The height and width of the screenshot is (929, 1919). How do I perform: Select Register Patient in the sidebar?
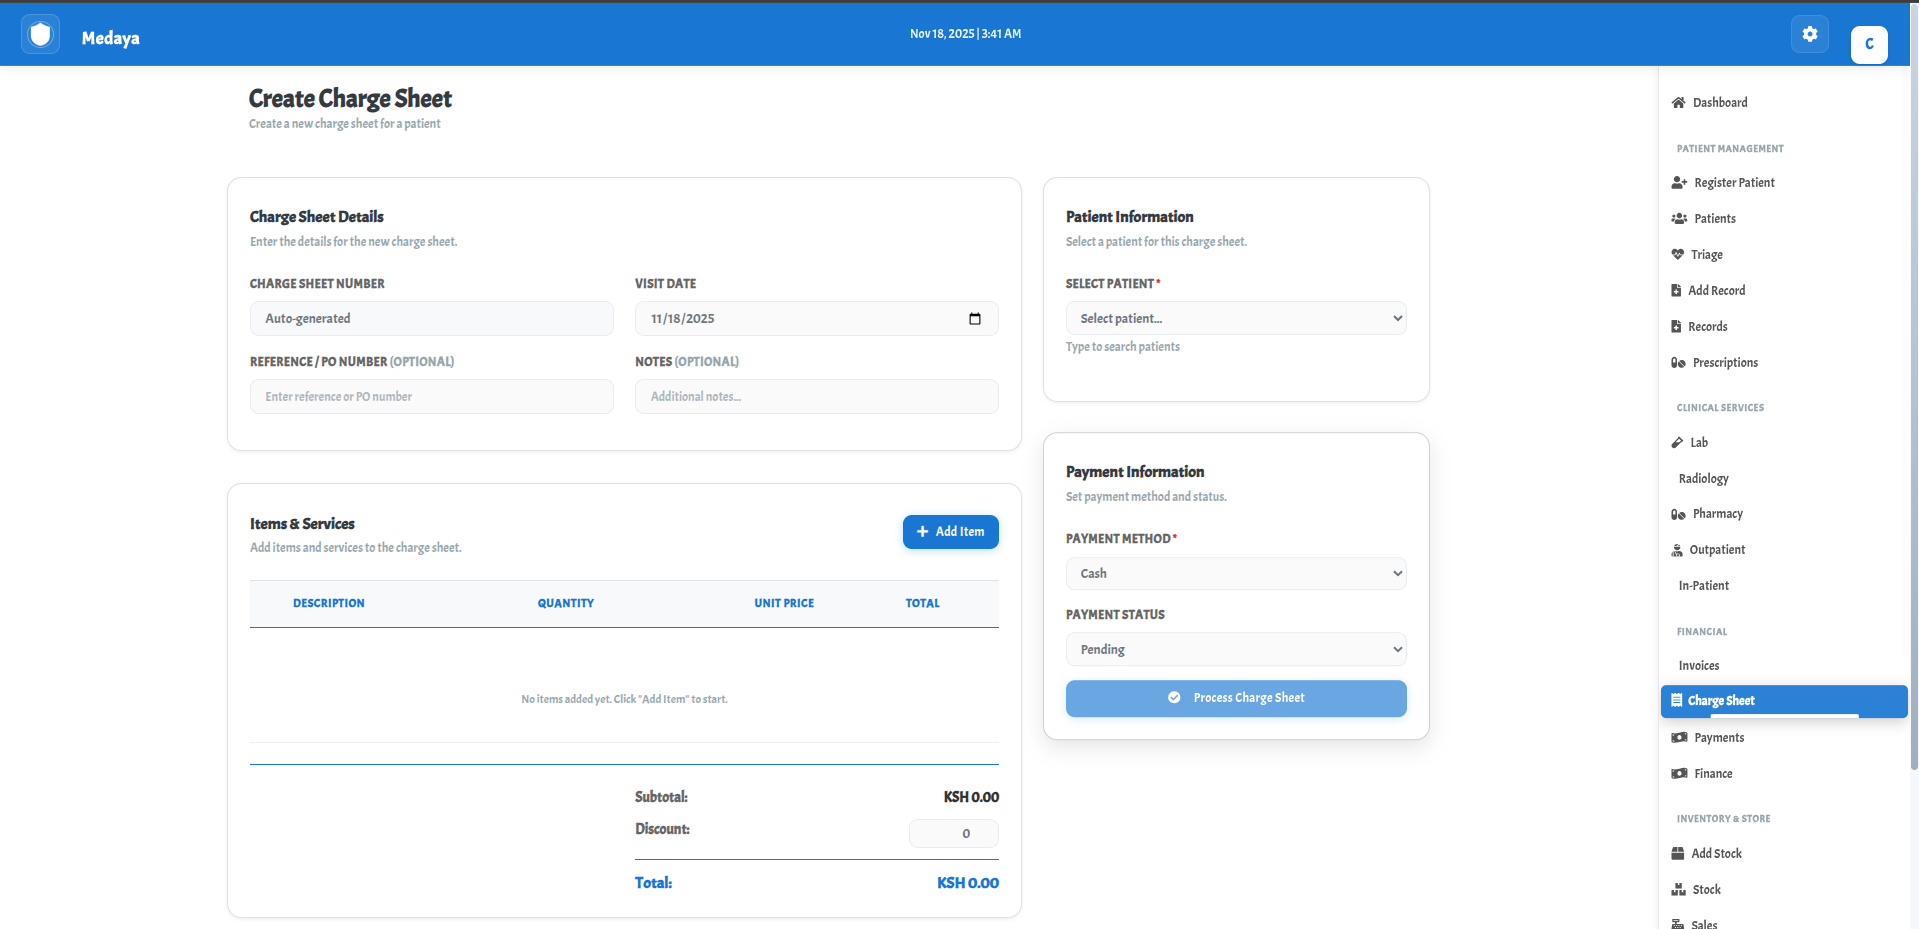point(1733,182)
